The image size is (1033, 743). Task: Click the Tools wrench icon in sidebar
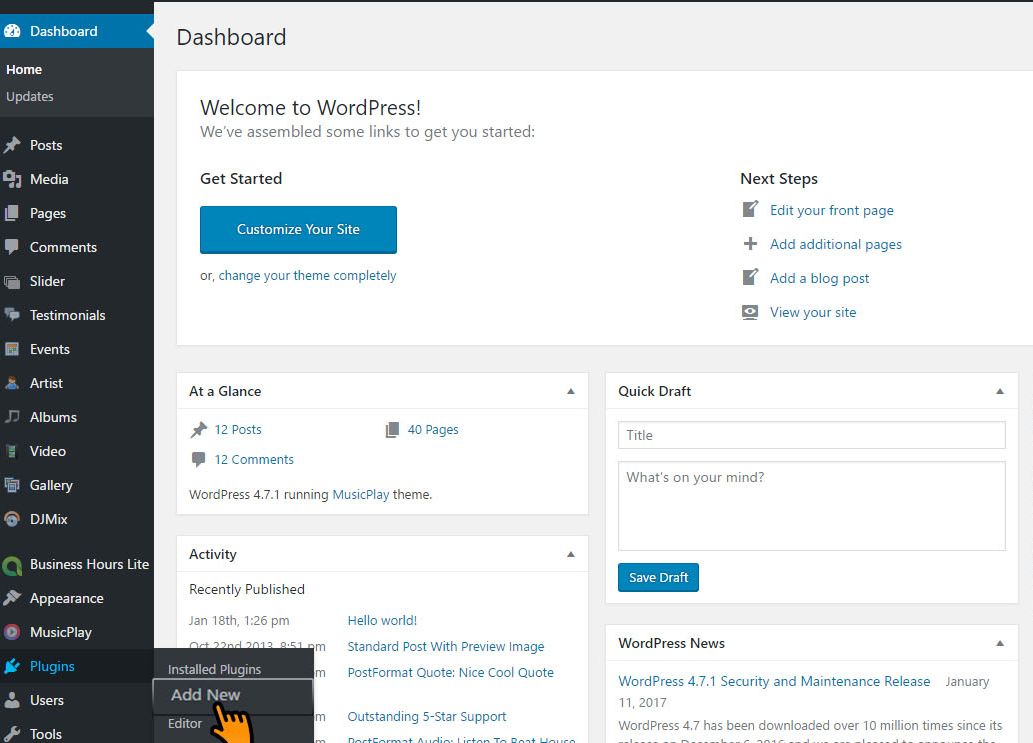point(12,734)
